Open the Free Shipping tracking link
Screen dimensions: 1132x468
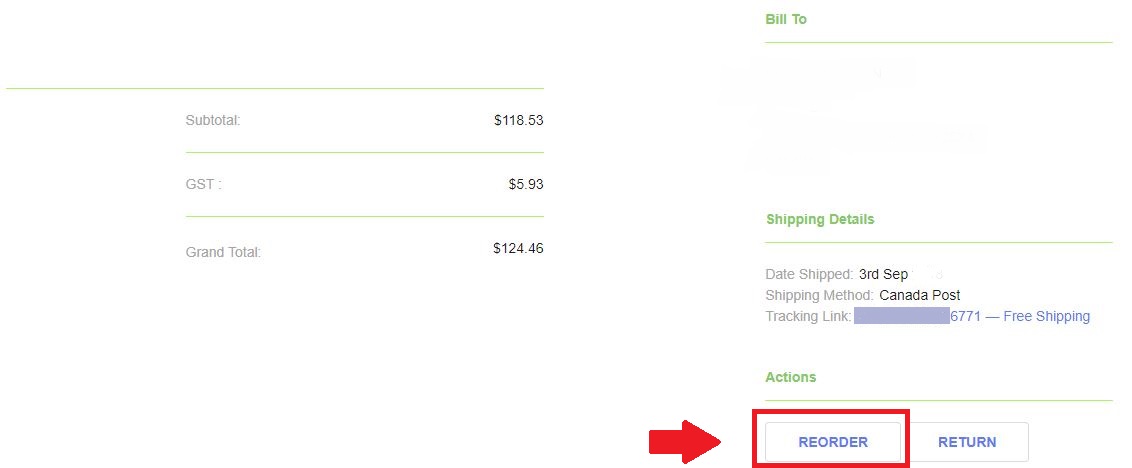[1046, 316]
